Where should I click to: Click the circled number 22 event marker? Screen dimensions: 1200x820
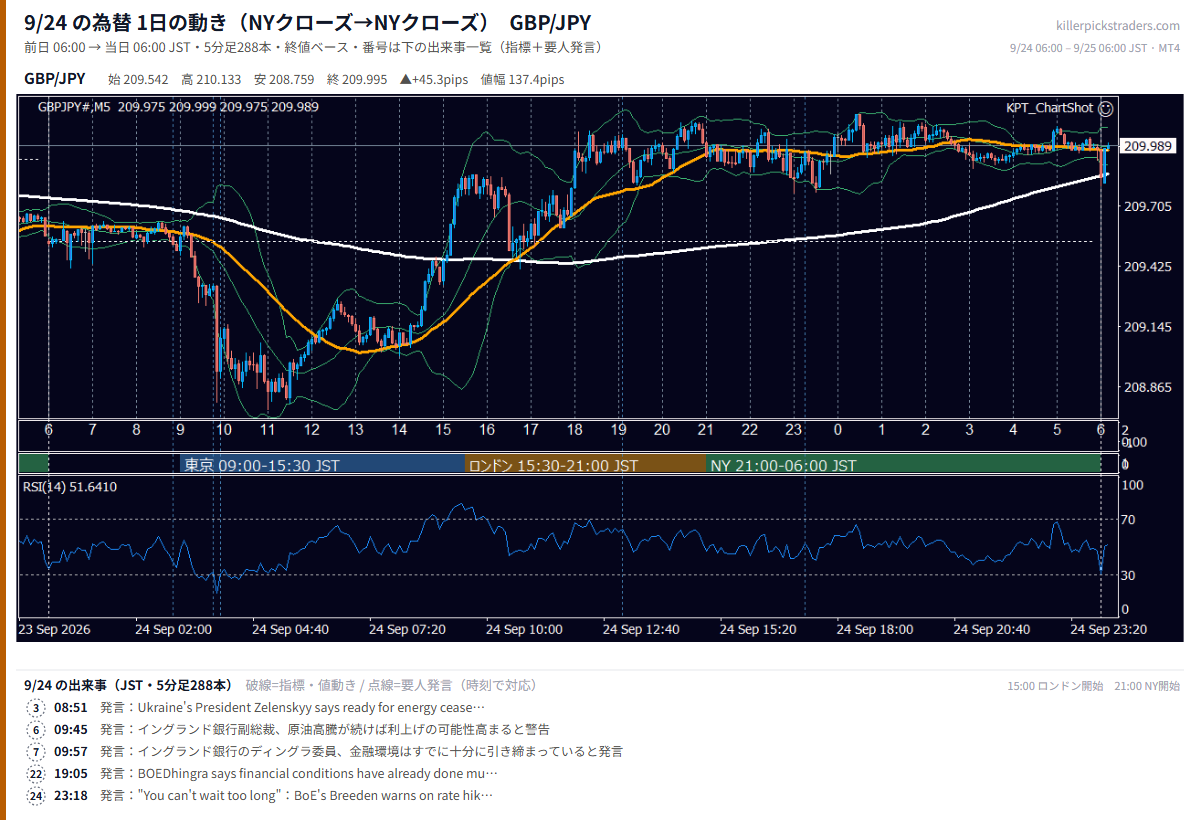37,774
